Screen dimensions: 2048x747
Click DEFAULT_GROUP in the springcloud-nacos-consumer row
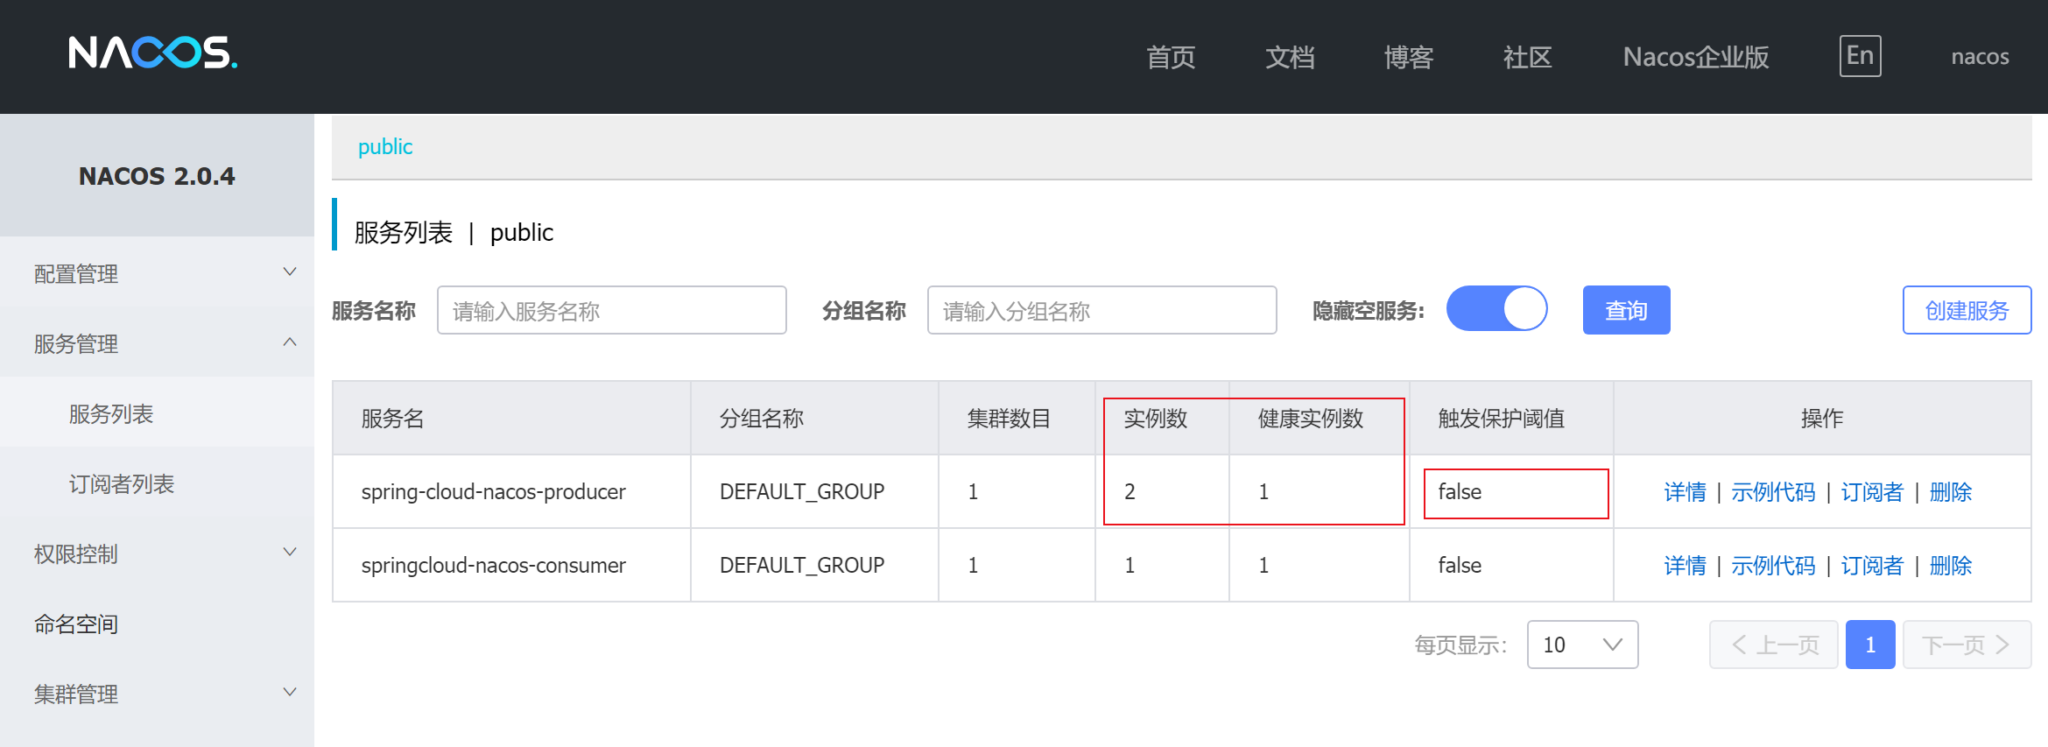[x=802, y=566]
